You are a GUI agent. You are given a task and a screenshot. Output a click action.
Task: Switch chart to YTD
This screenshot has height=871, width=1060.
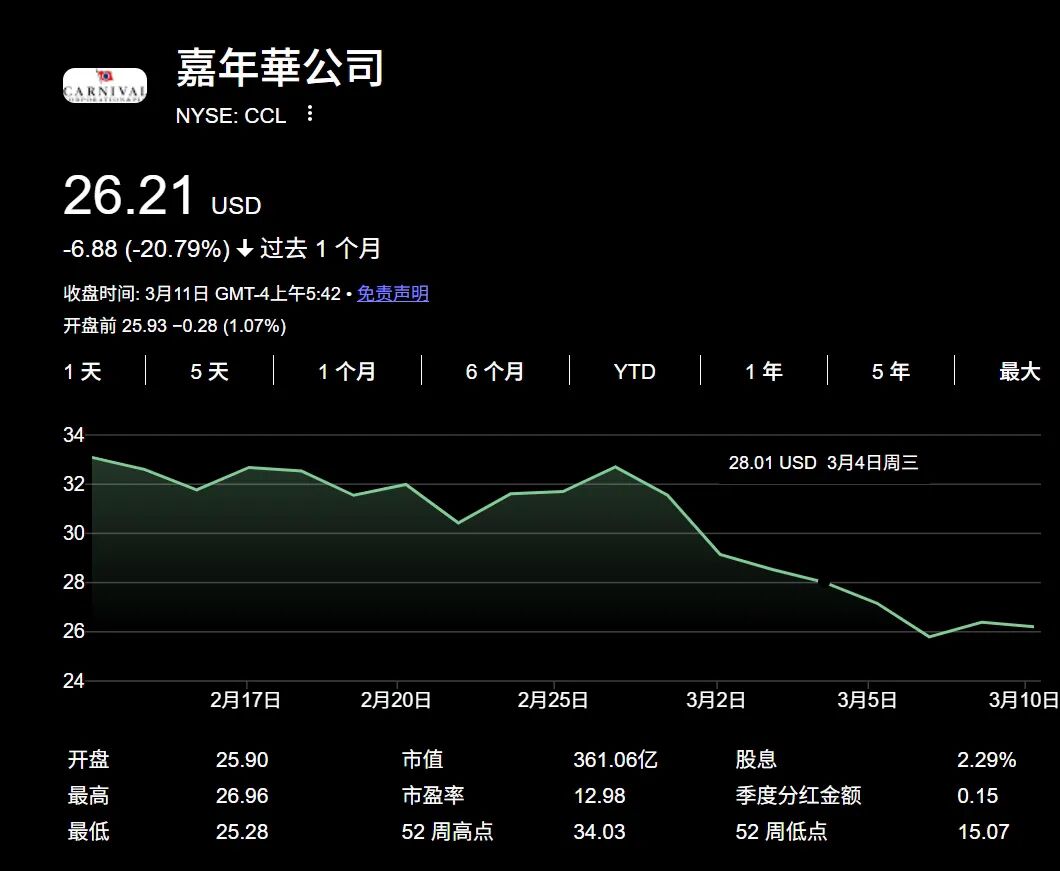click(634, 372)
